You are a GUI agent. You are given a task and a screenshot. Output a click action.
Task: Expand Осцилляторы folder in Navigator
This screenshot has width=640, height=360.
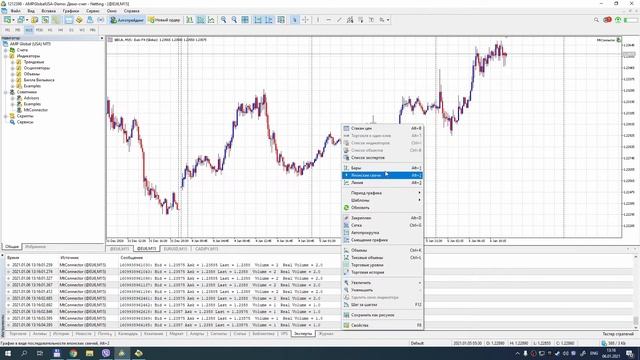point(13,68)
